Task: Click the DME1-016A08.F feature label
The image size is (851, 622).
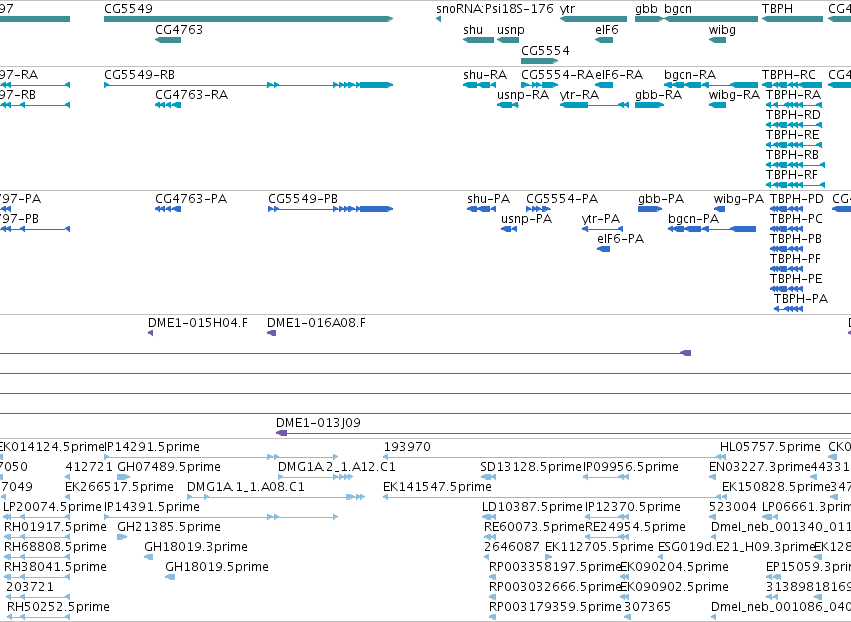Action: [x=316, y=323]
